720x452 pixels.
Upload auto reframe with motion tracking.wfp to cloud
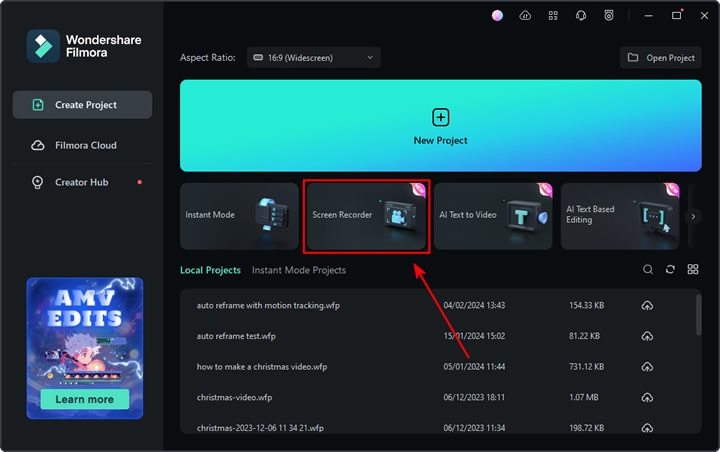coord(647,305)
